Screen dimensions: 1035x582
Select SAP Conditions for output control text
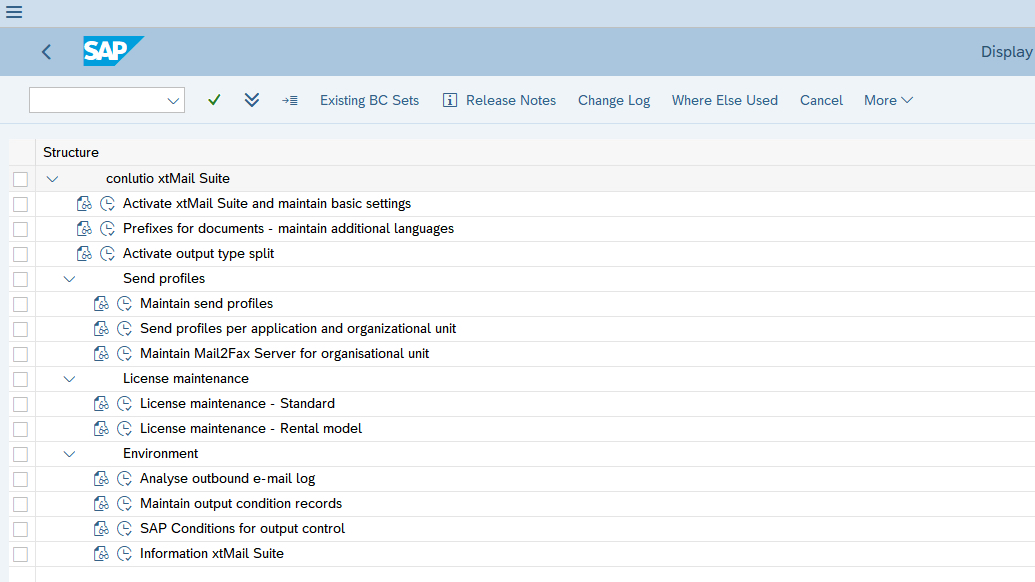[x=242, y=529]
